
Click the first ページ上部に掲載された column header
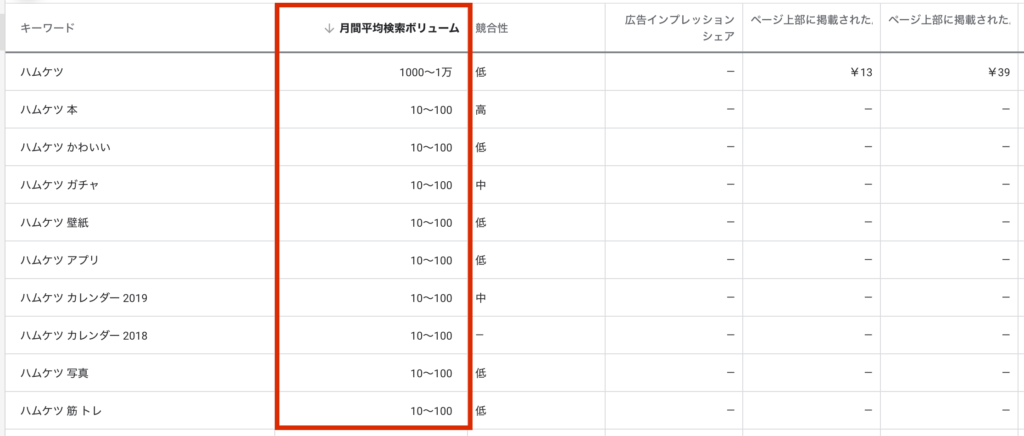pos(811,20)
